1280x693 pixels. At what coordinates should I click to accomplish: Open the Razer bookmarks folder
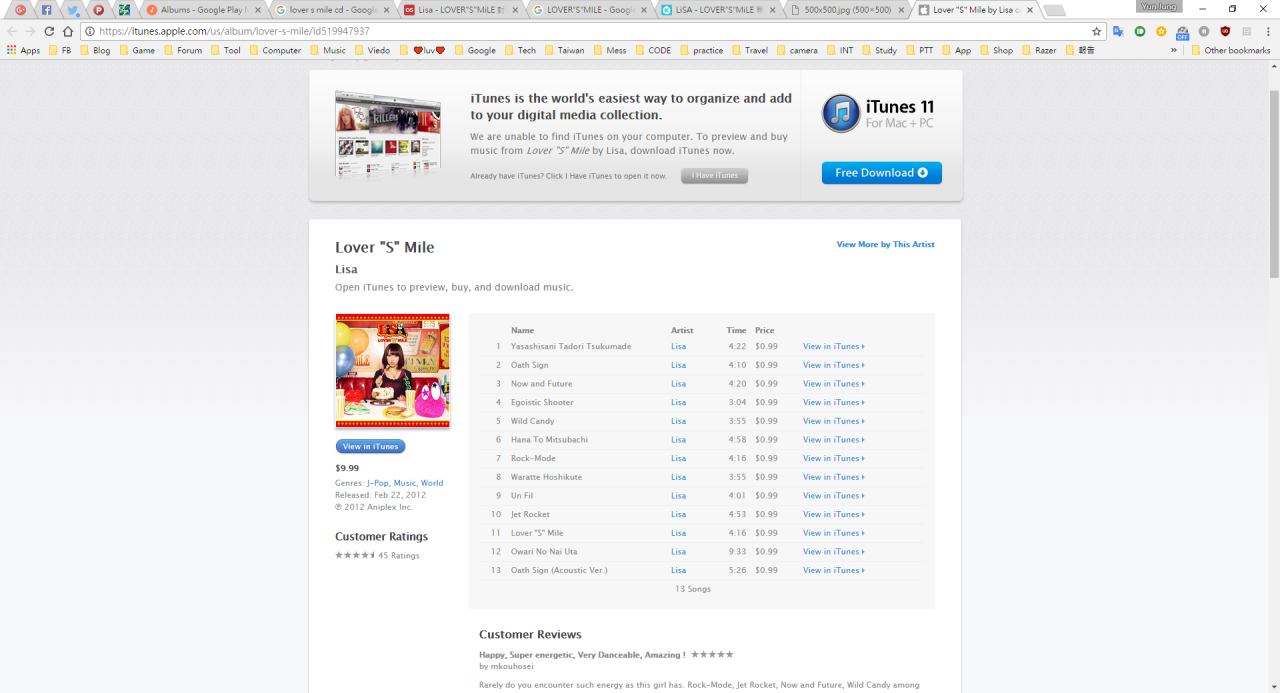1038,50
